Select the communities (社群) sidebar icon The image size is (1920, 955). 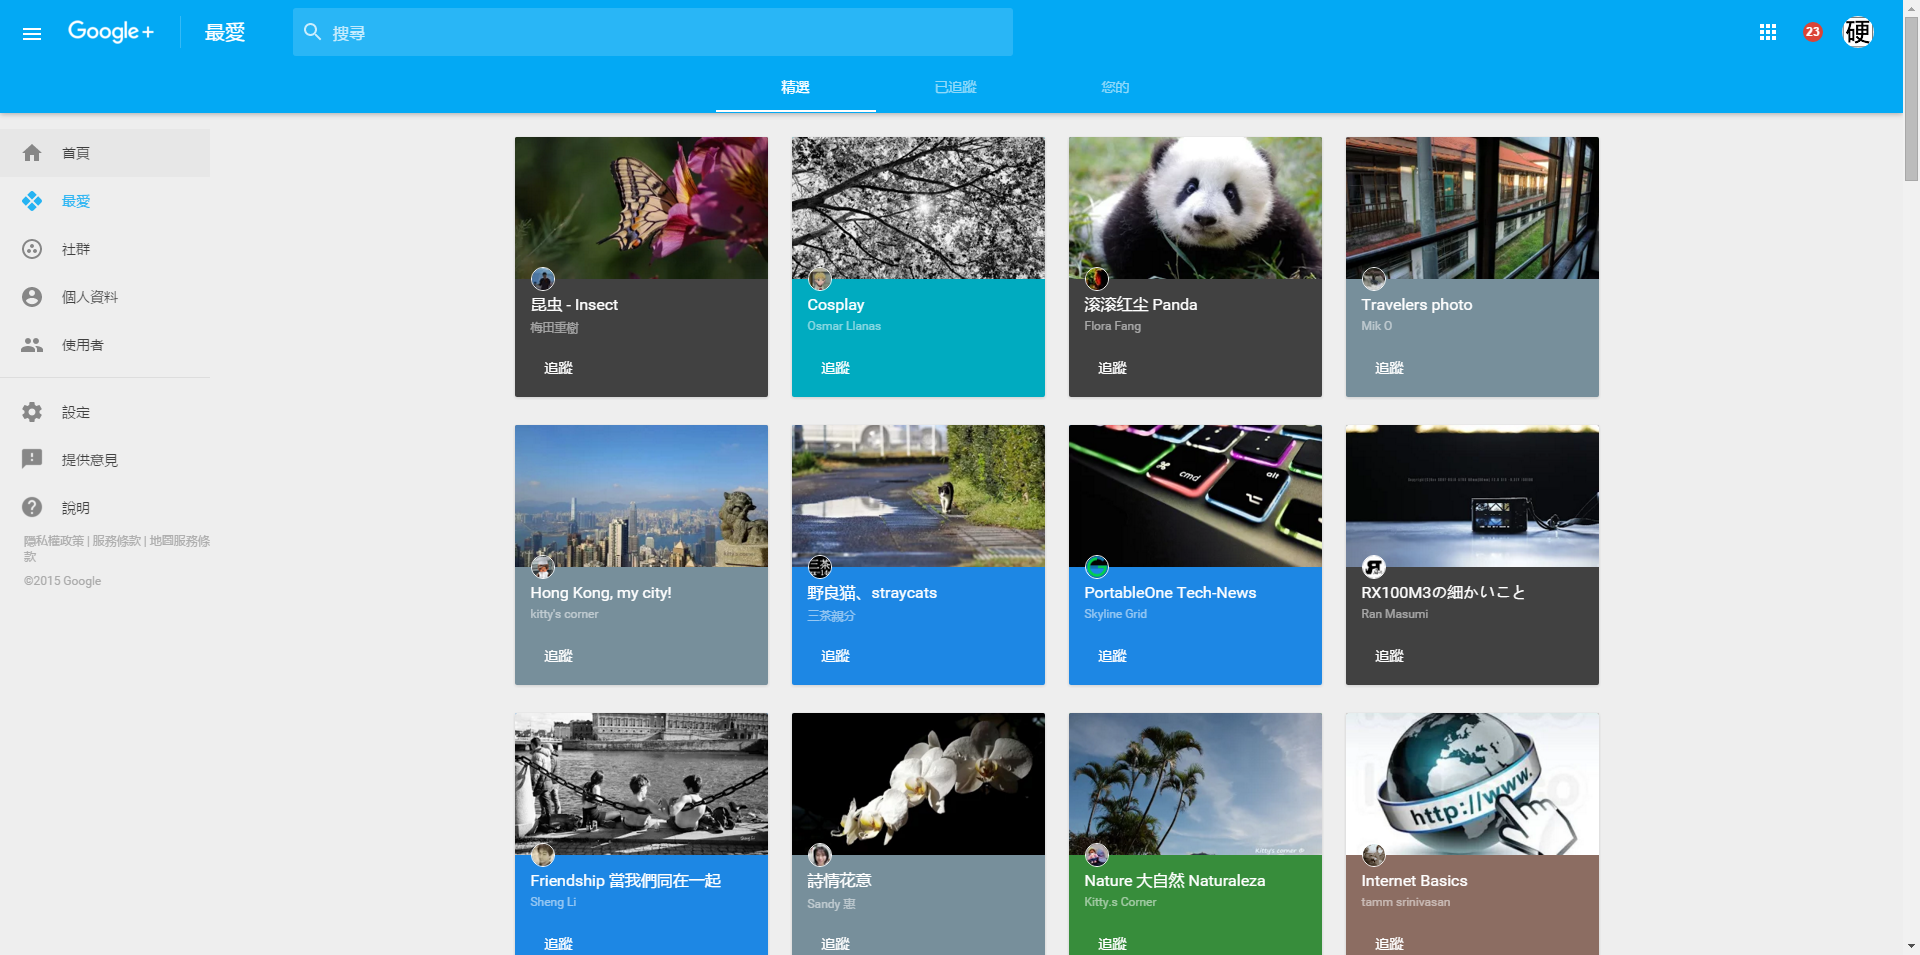pyautogui.click(x=32, y=249)
